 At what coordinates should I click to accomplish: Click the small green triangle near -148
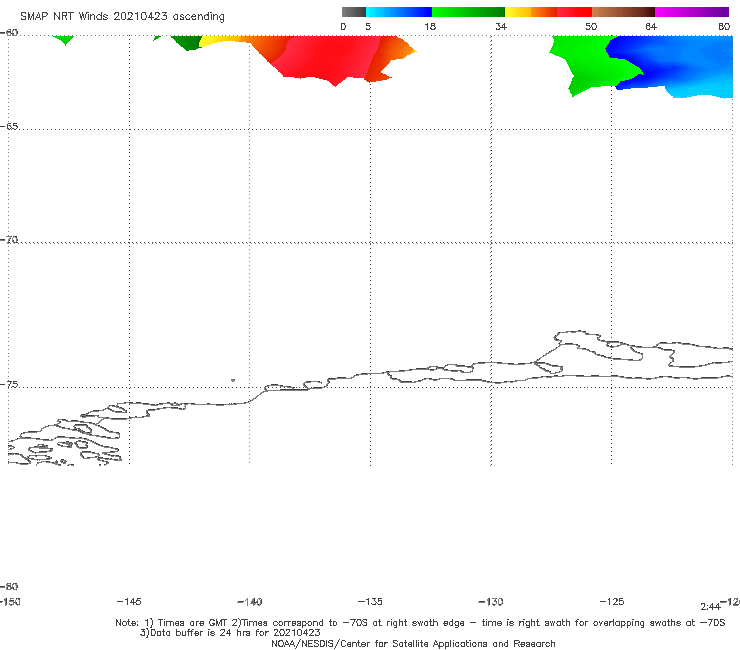pos(64,39)
